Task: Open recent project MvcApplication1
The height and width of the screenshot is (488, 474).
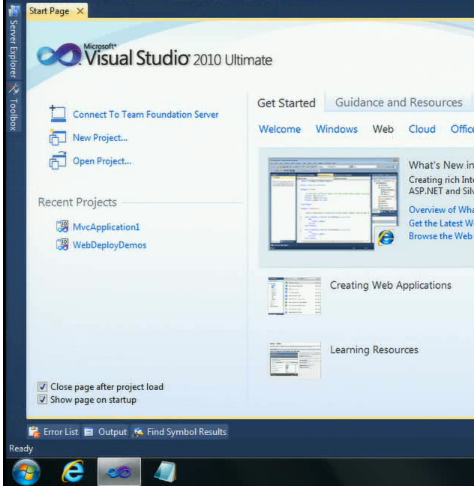Action: [106, 227]
